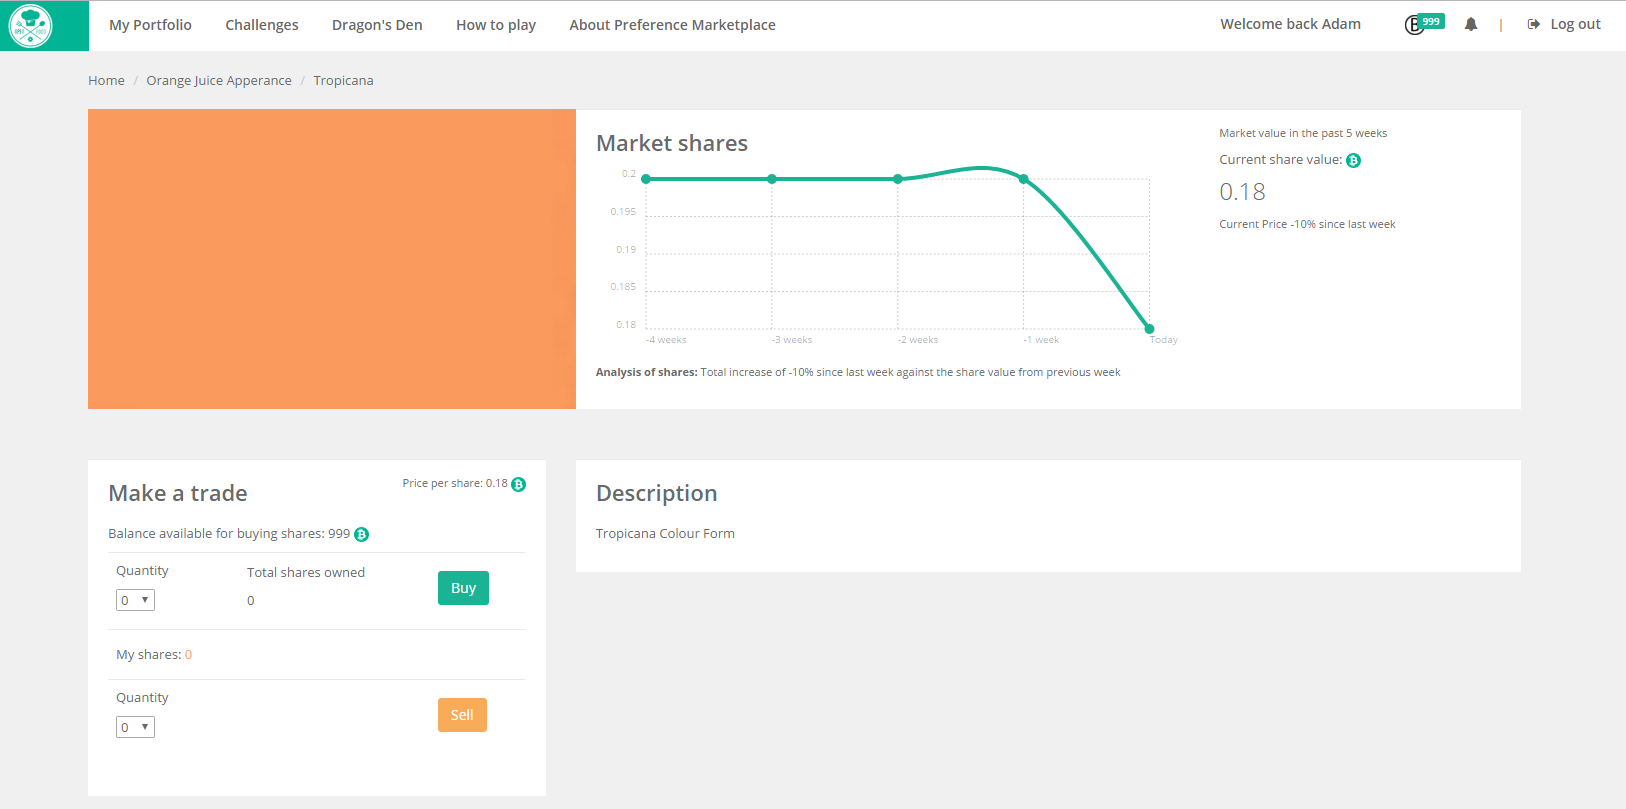The width and height of the screenshot is (1626, 809).
Task: Go to Home breadcrumb link
Action: point(106,81)
